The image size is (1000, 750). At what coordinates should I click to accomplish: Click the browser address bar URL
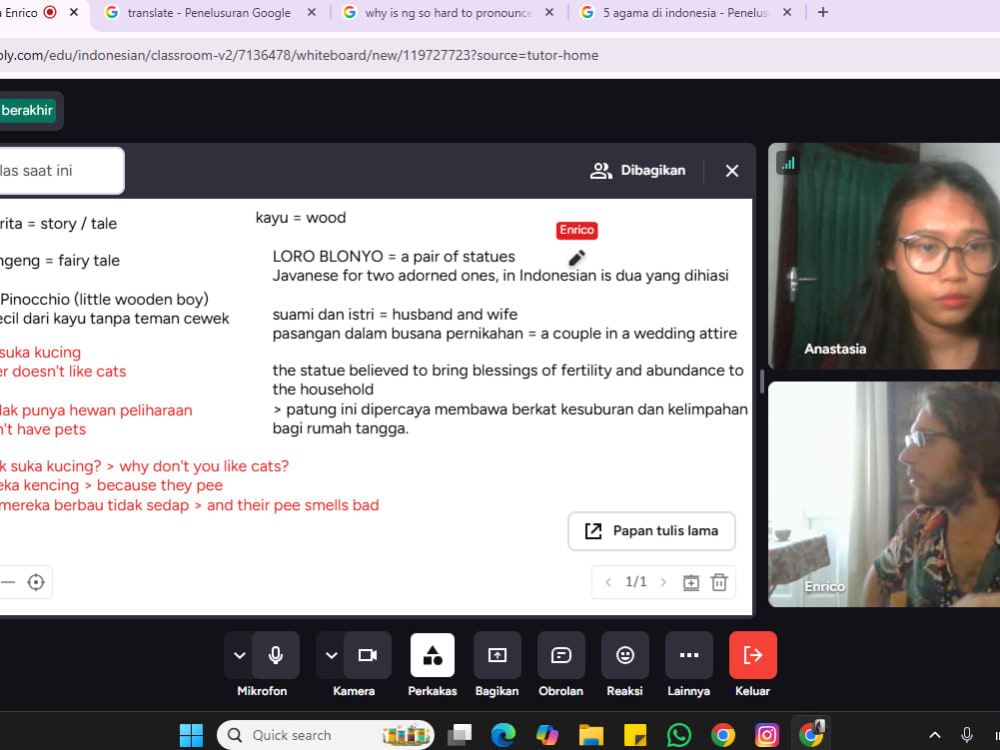point(300,55)
